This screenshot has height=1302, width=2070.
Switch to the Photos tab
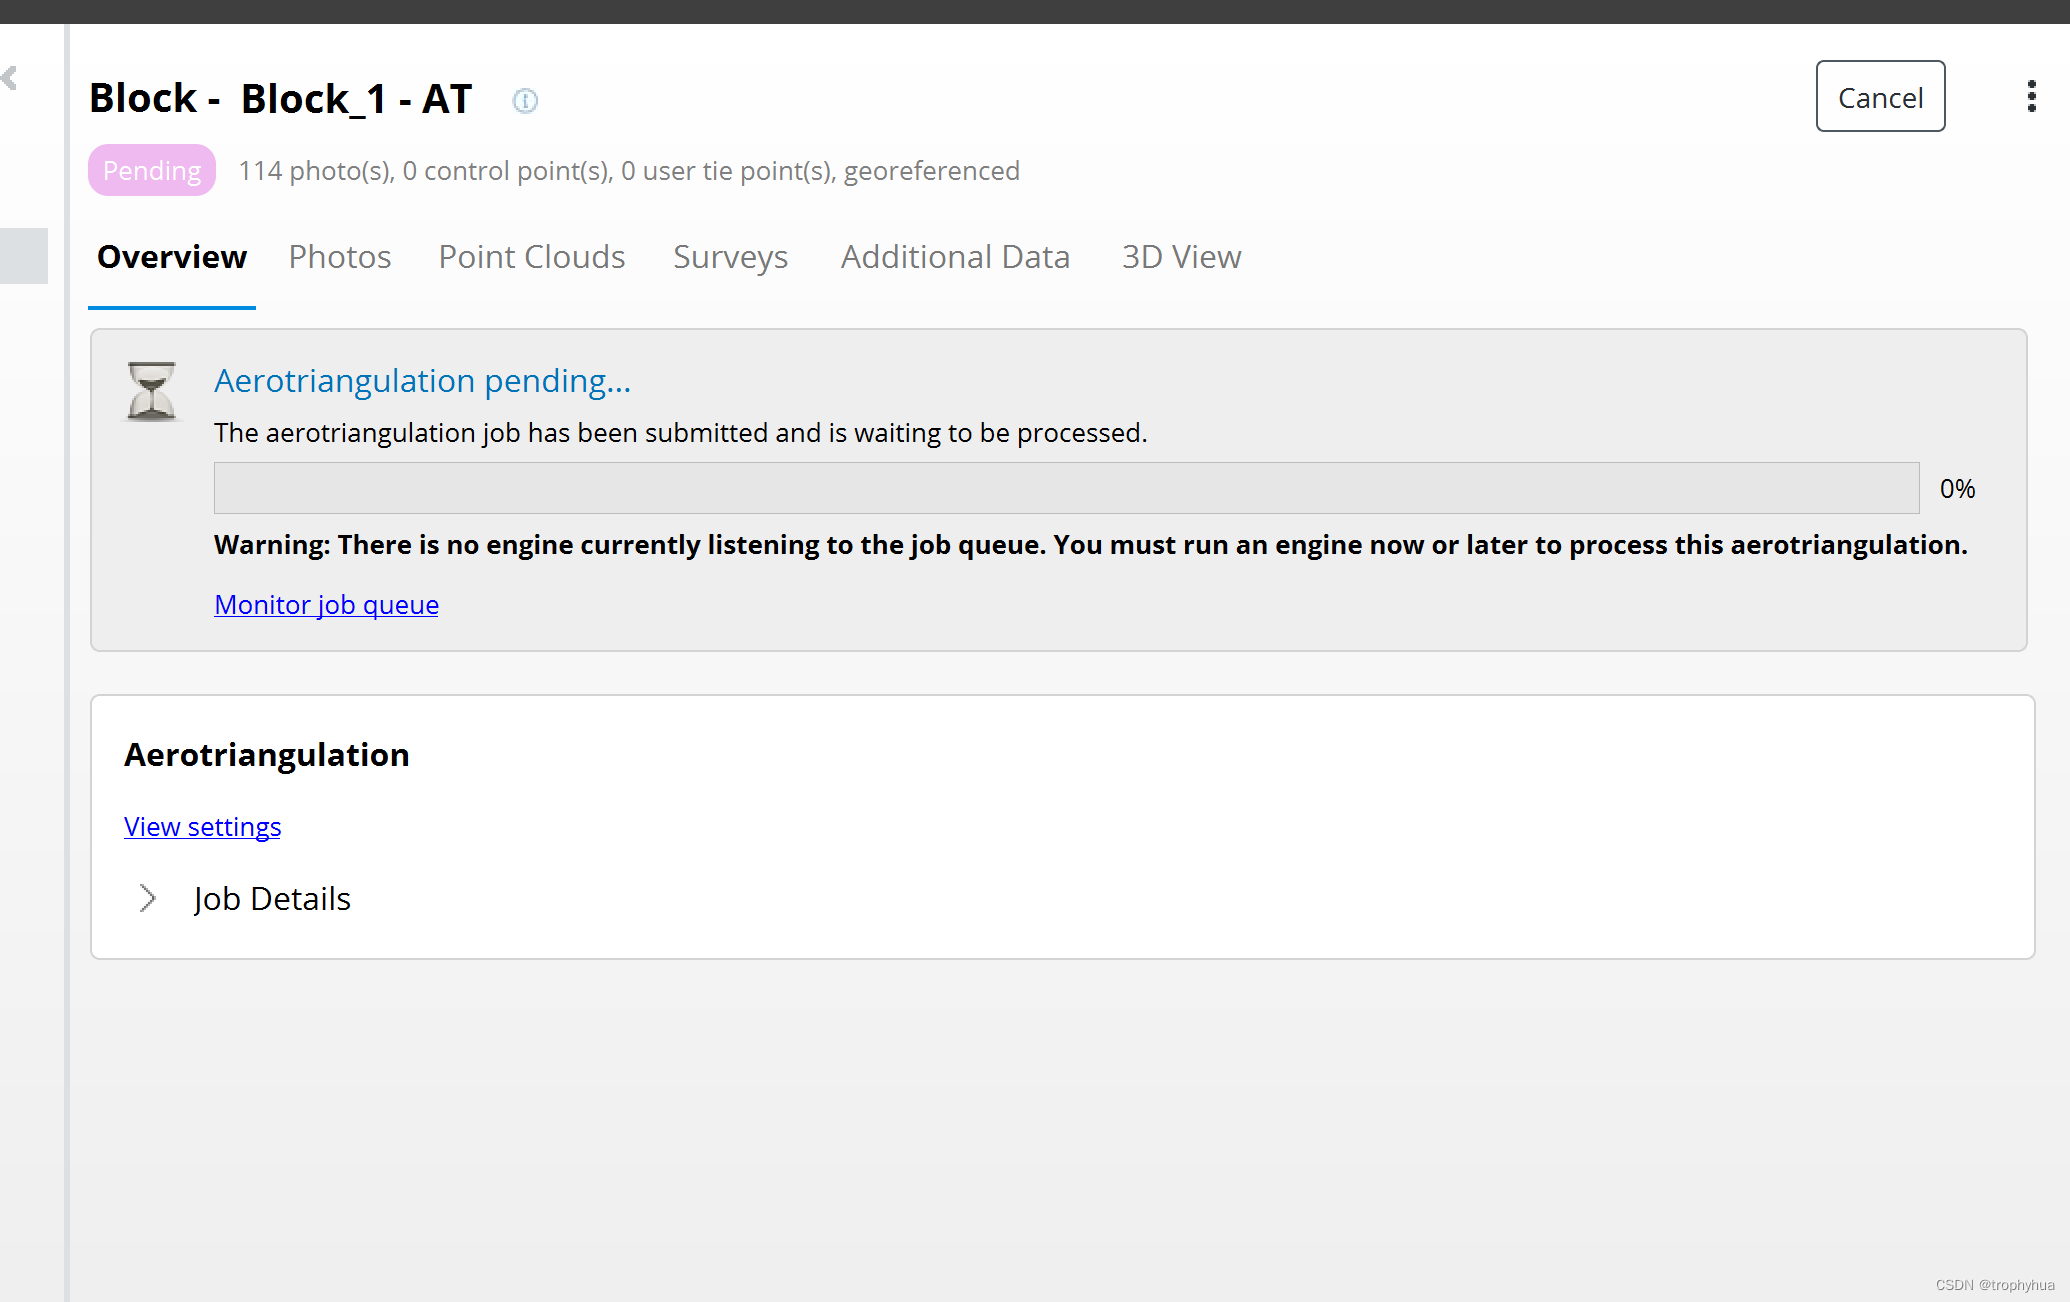[339, 257]
